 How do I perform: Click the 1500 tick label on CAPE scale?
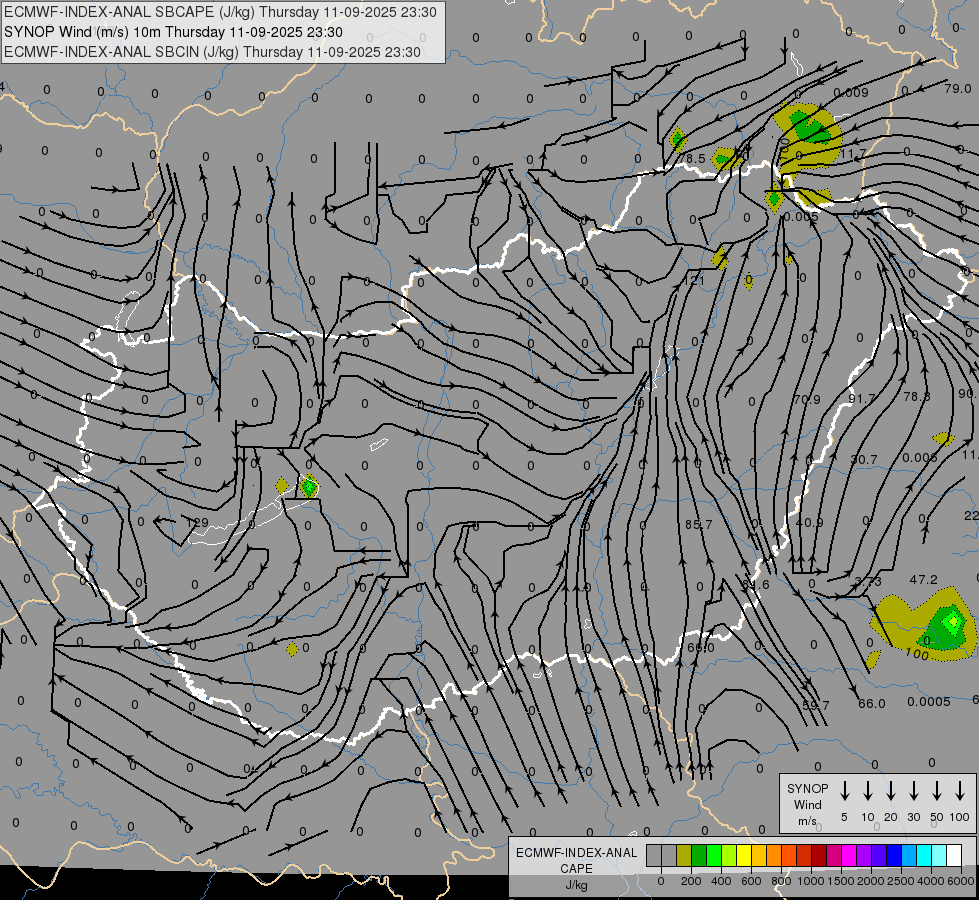pos(840,881)
